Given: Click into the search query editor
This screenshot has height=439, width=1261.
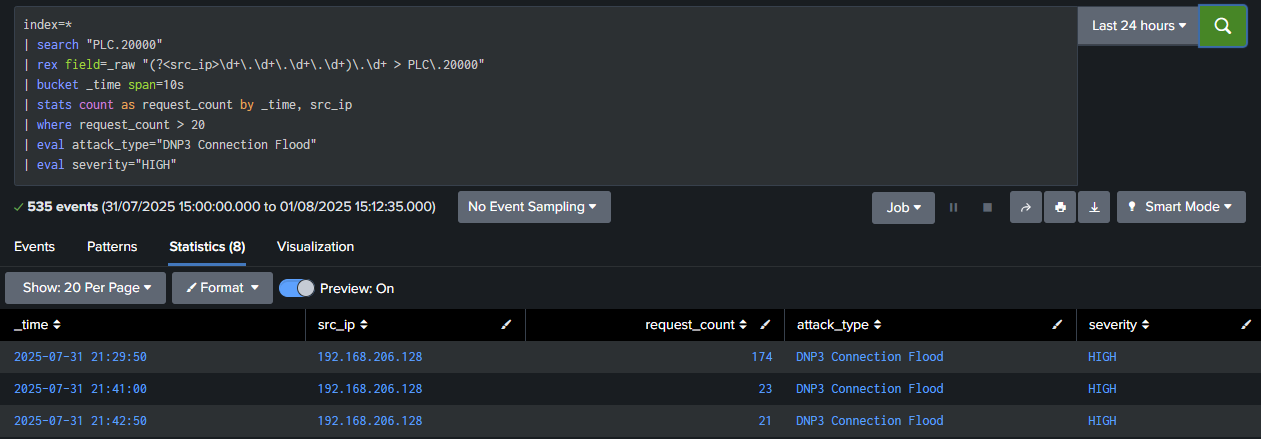Looking at the screenshot, I should click(545, 95).
